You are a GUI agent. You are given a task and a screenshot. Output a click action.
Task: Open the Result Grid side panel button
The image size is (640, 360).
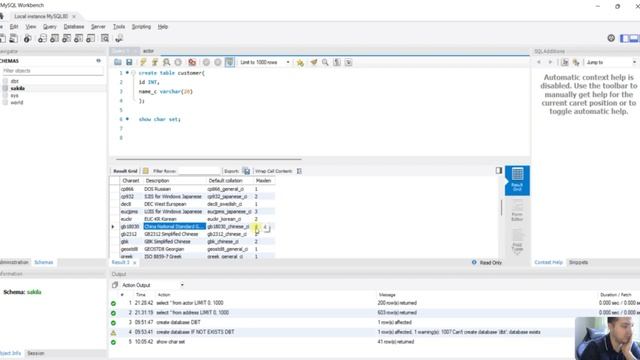coord(517,180)
